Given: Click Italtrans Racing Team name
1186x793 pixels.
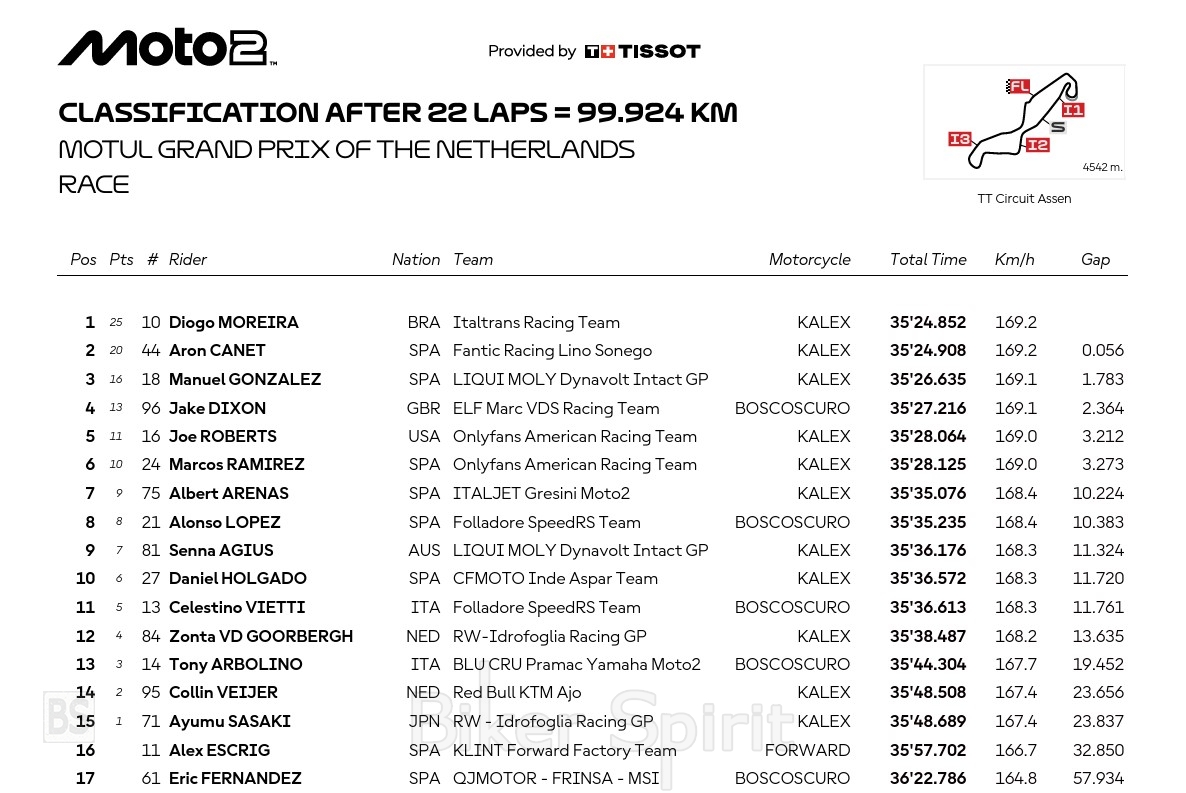Looking at the screenshot, I should [536, 322].
